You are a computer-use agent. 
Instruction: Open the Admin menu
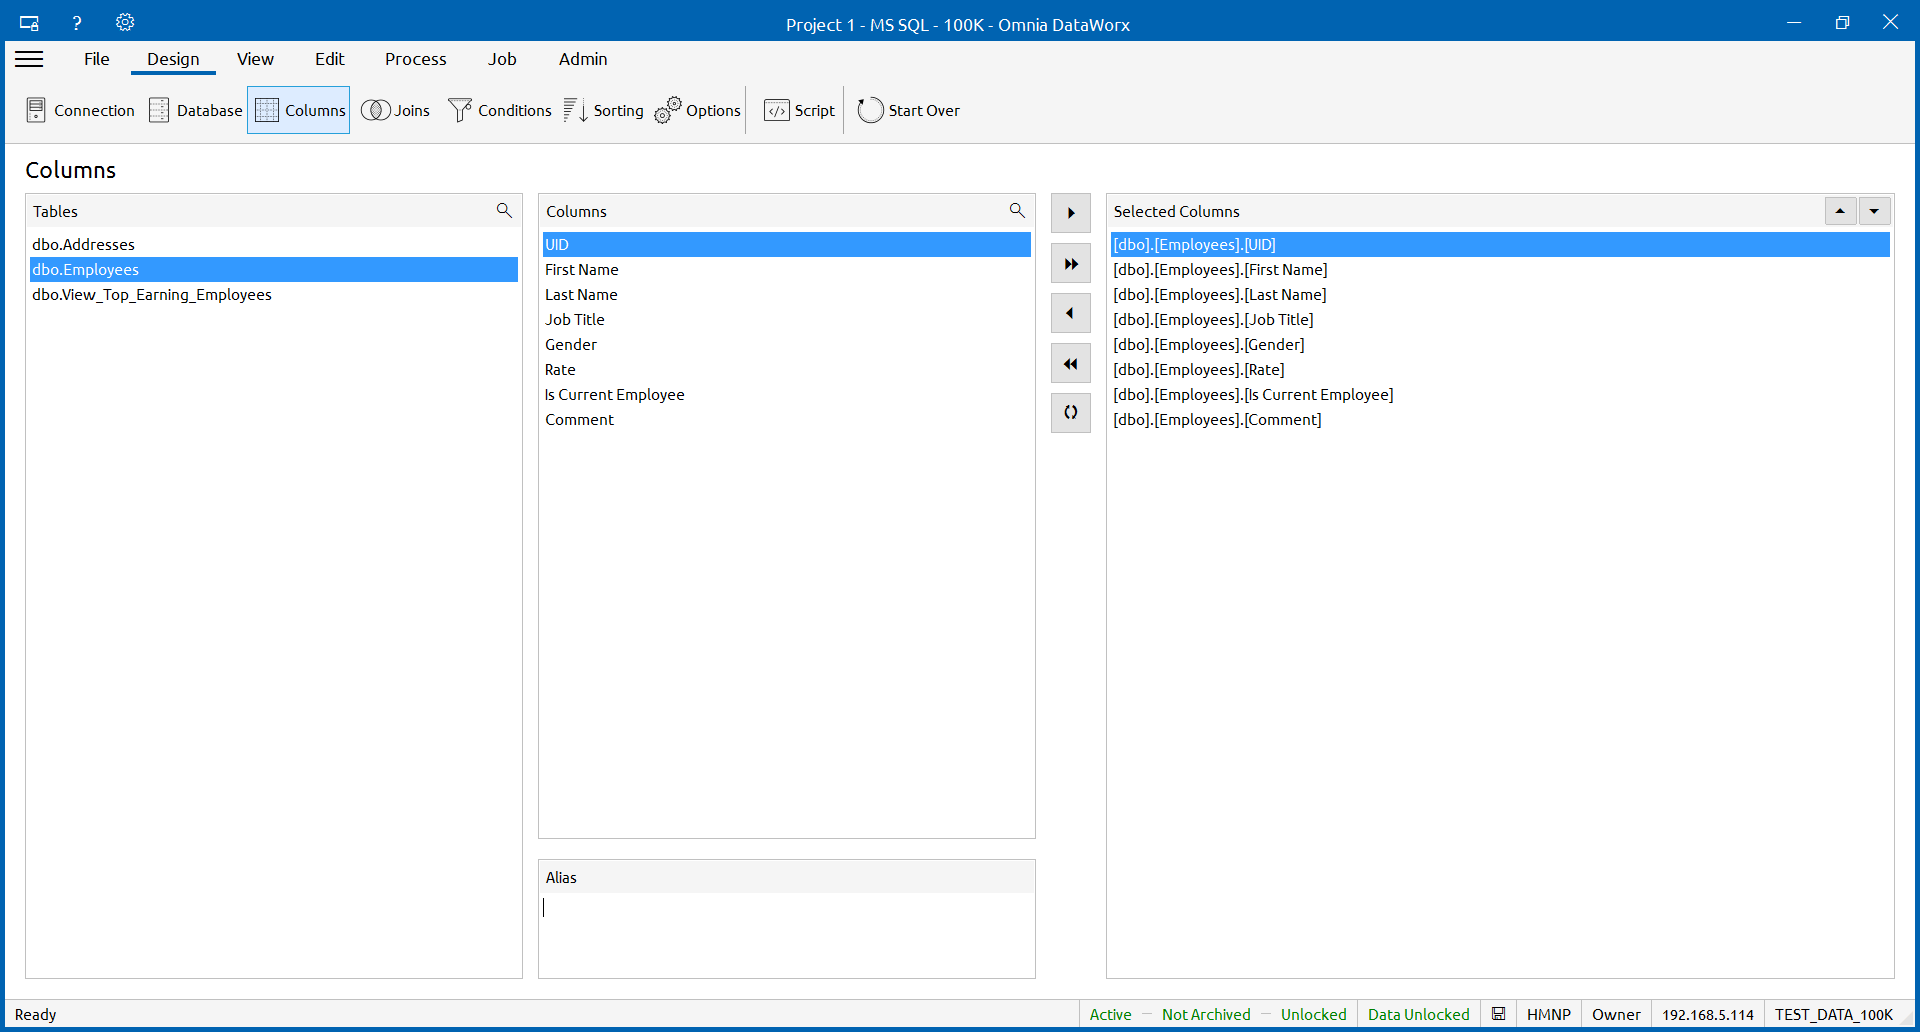[x=583, y=59]
